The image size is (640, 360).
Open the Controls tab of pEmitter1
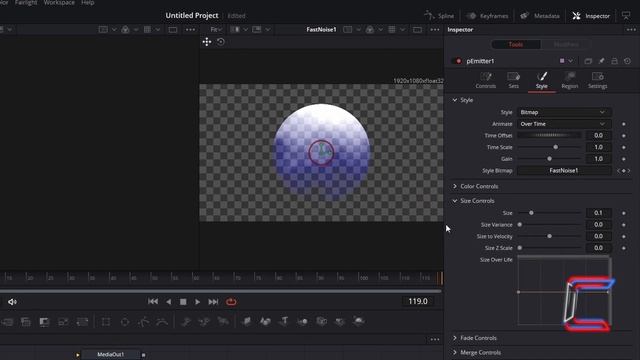point(485,80)
